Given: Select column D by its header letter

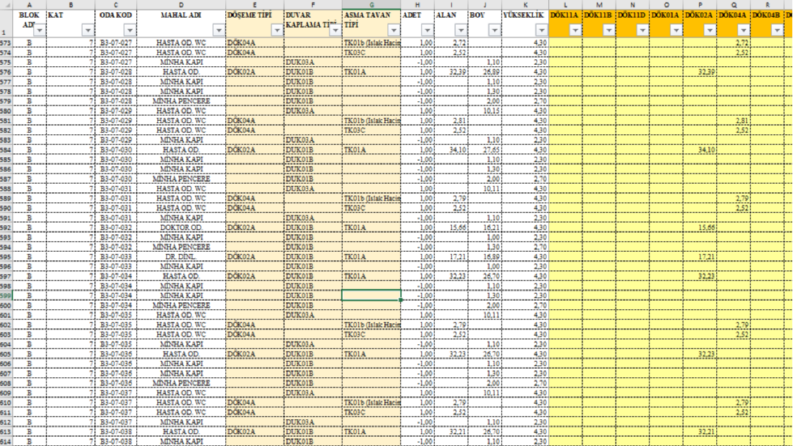Looking at the screenshot, I should 181,5.
